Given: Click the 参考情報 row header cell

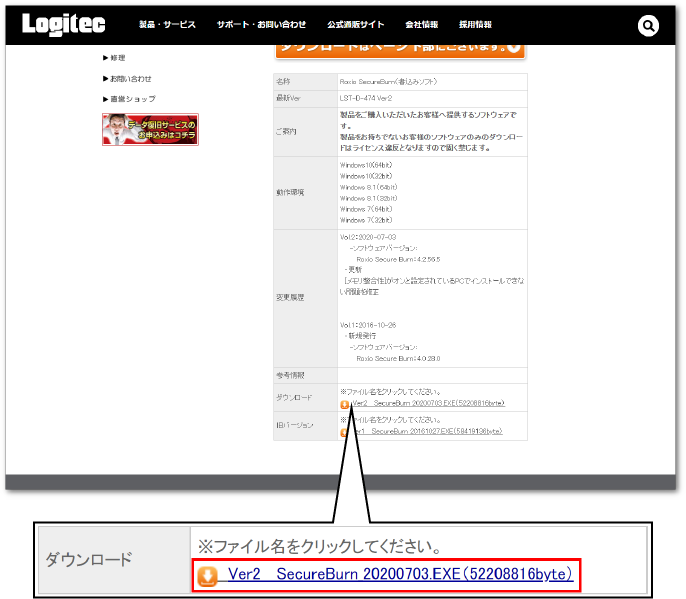Looking at the screenshot, I should coord(305,375).
